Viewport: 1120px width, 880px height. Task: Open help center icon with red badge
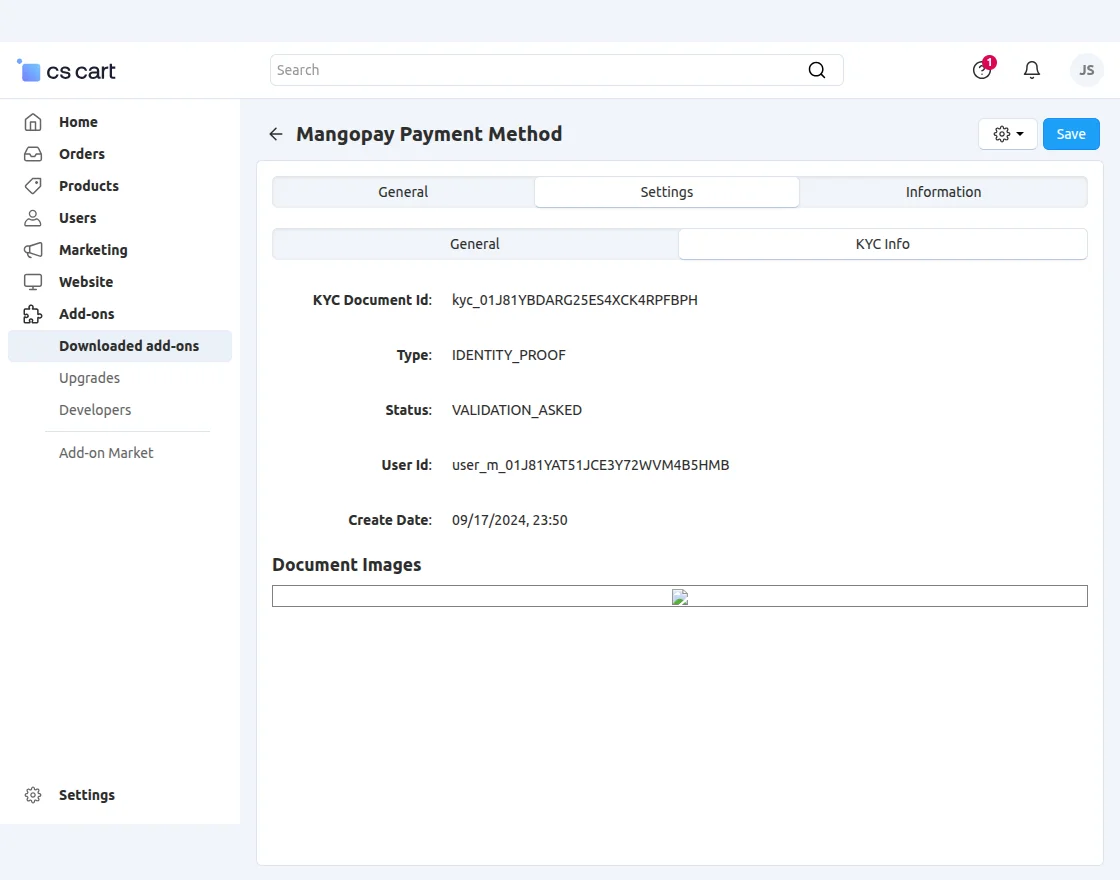pyautogui.click(x=983, y=69)
